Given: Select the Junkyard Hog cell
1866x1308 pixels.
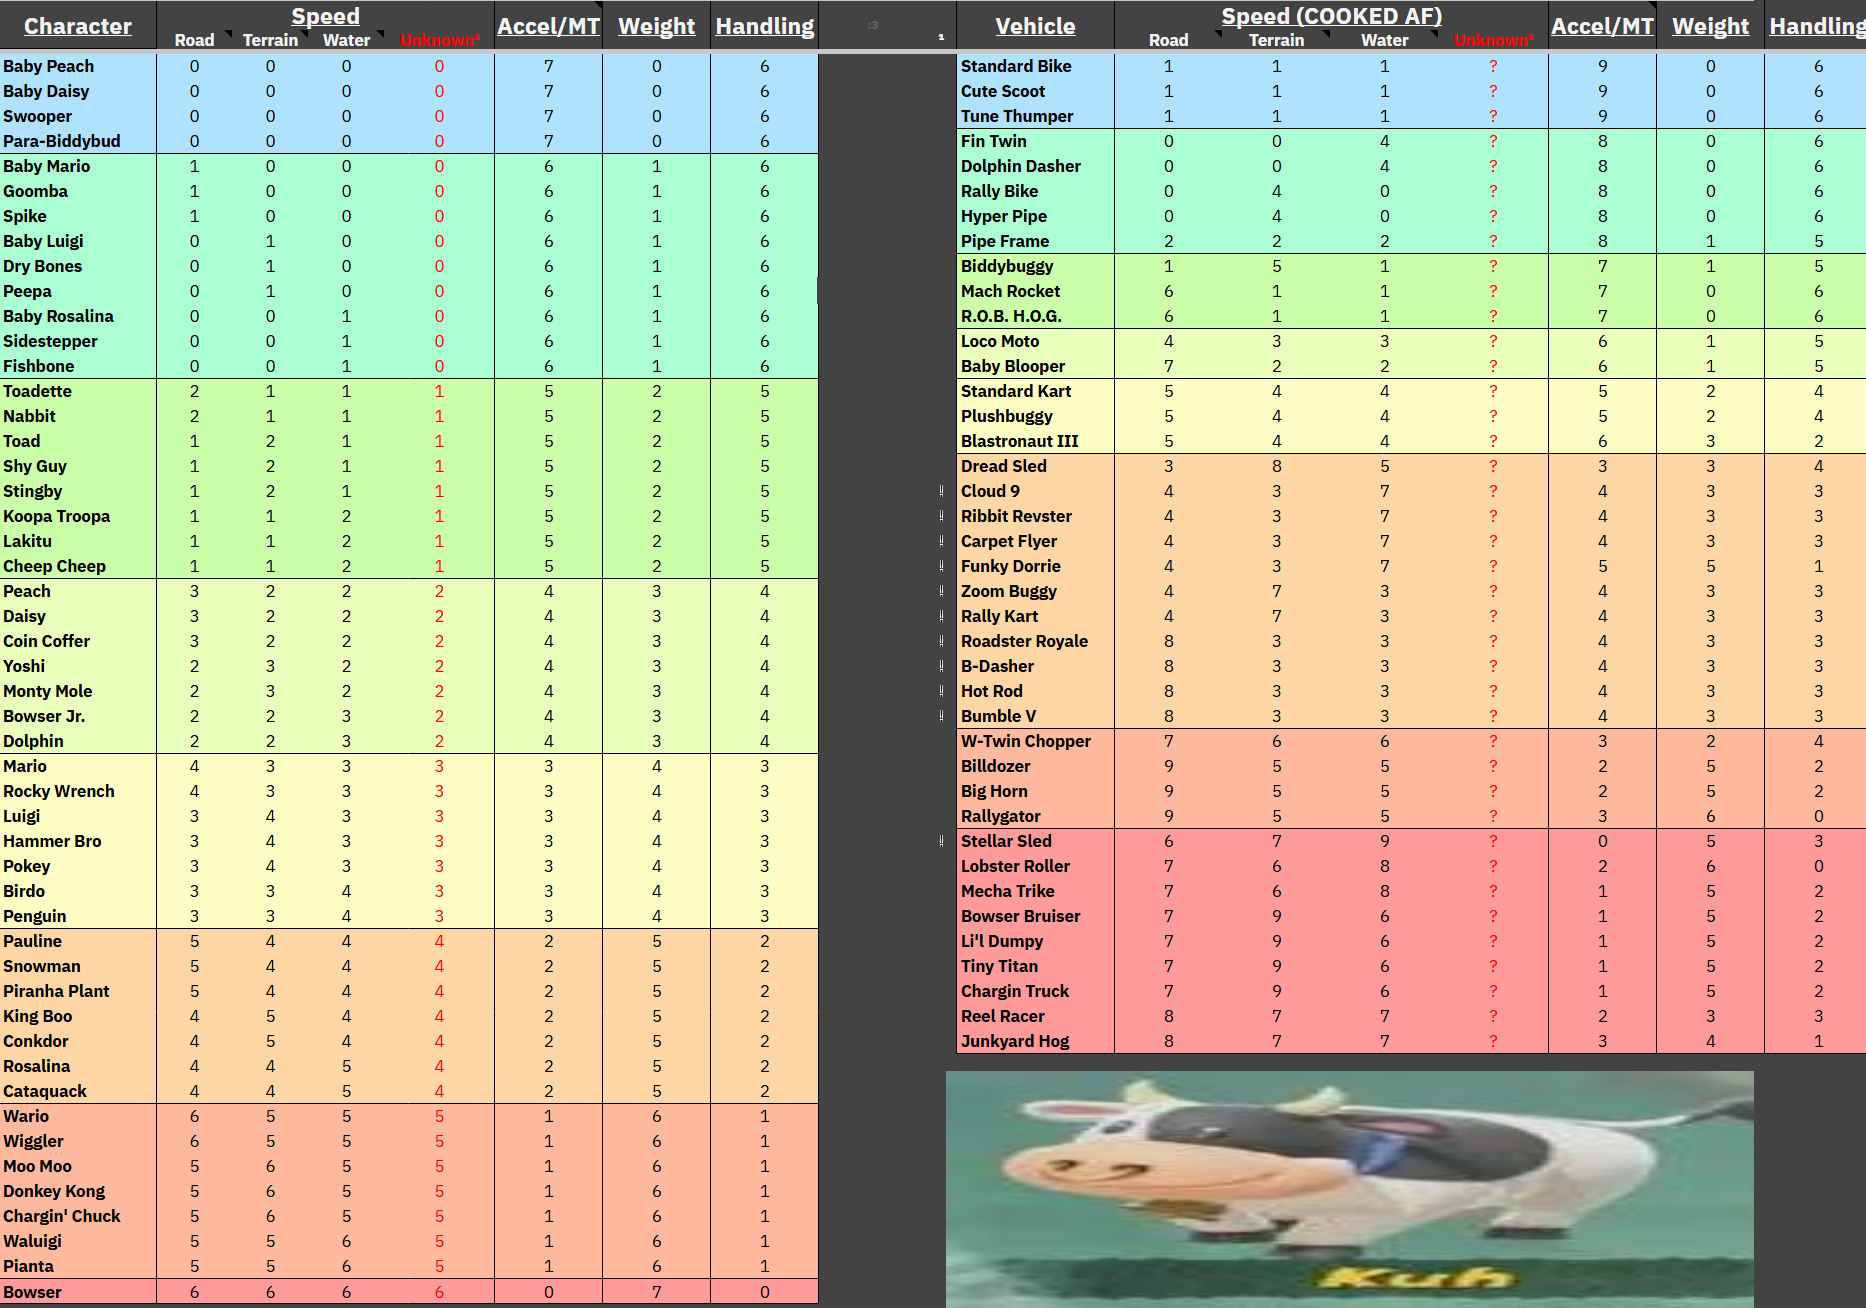Looking at the screenshot, I should 1035,1041.
